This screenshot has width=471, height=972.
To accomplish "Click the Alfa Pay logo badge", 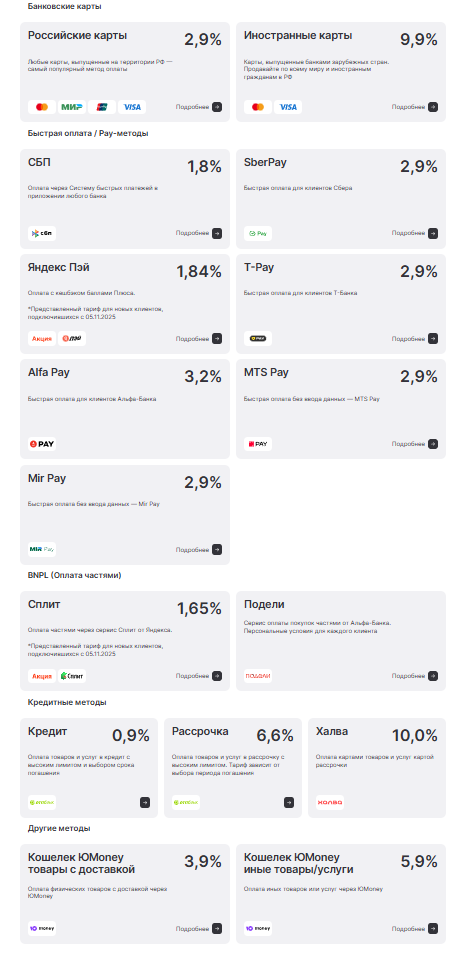I will (42, 444).
